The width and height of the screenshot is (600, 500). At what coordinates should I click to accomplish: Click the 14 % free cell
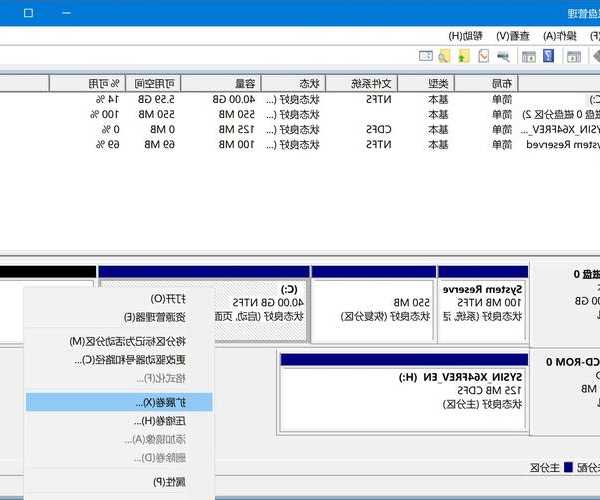coord(108,99)
